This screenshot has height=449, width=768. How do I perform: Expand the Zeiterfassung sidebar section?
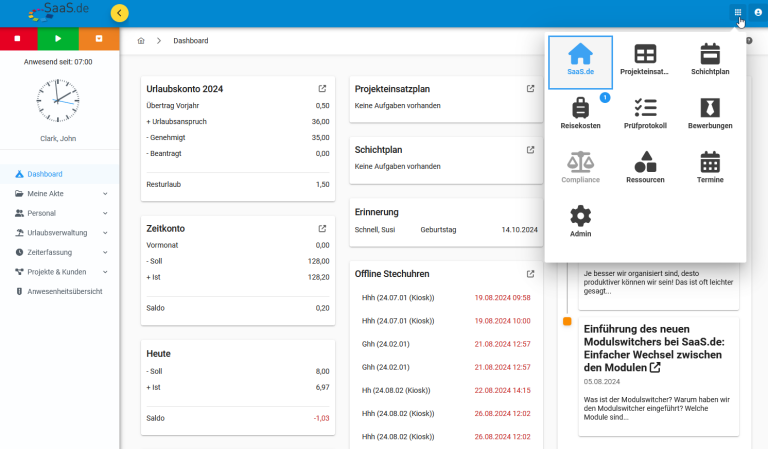[x=60, y=252]
